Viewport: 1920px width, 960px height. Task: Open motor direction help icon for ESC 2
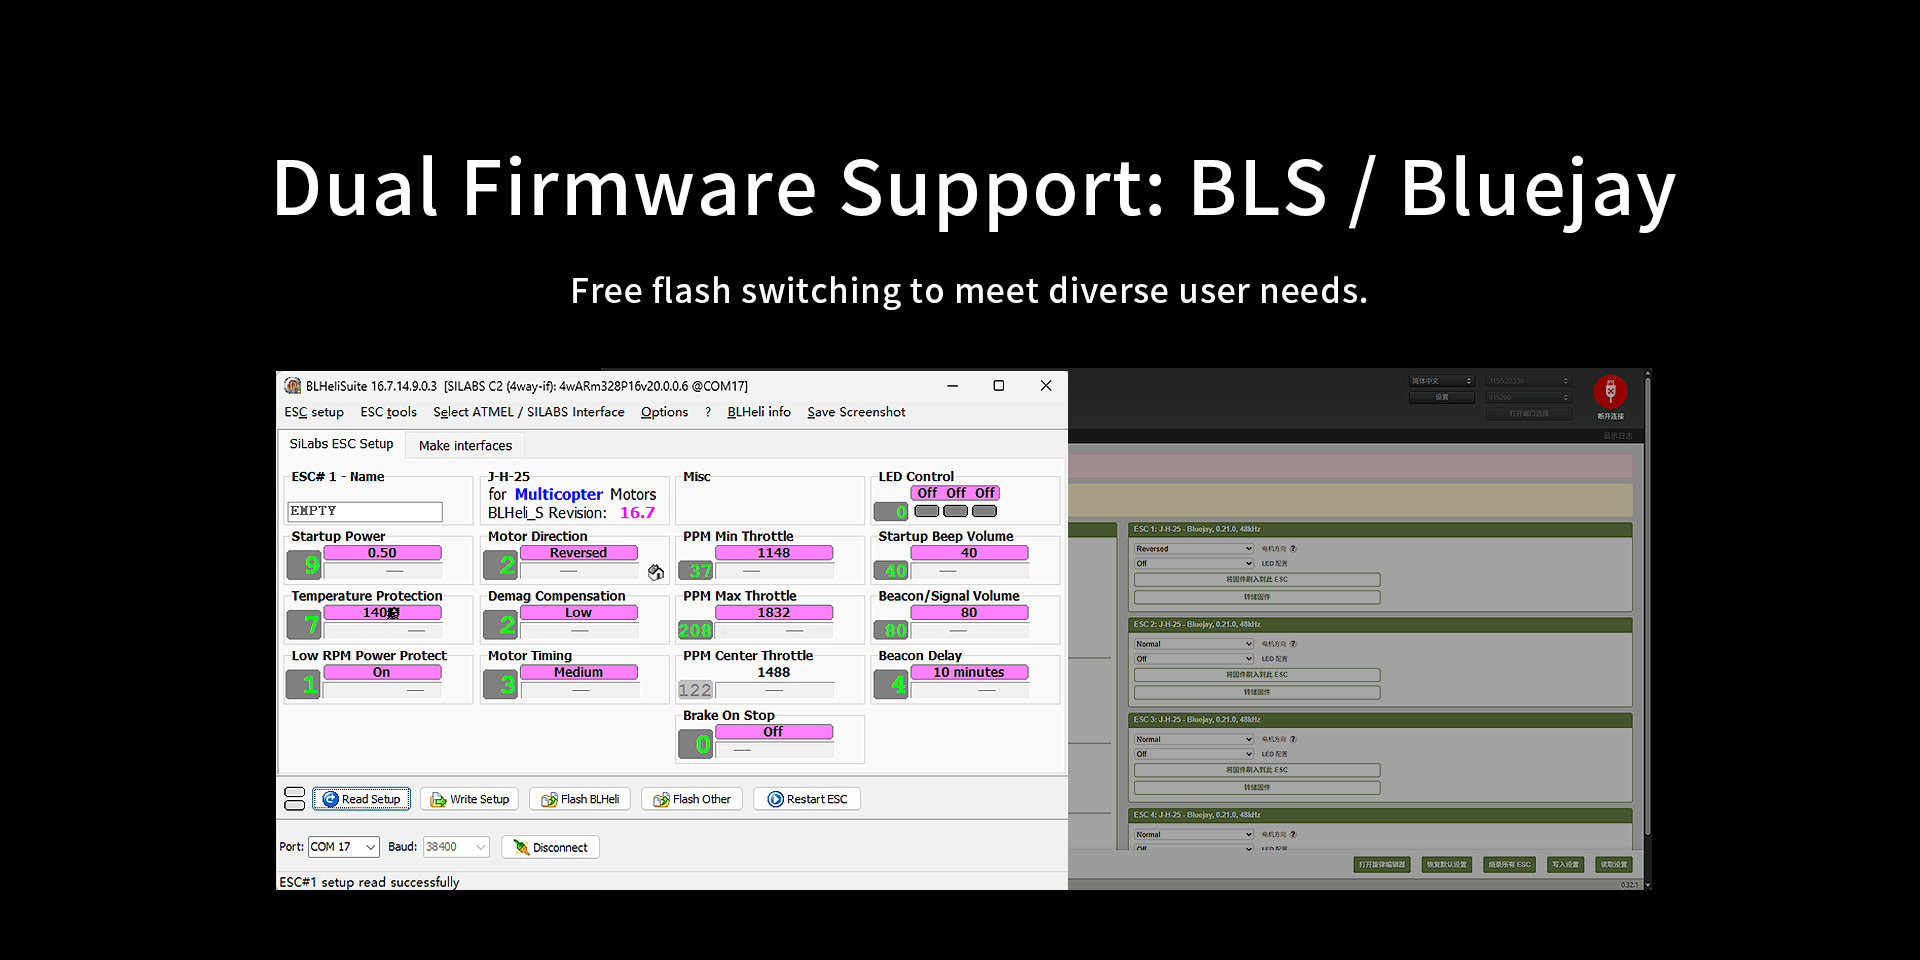[x=1293, y=644]
